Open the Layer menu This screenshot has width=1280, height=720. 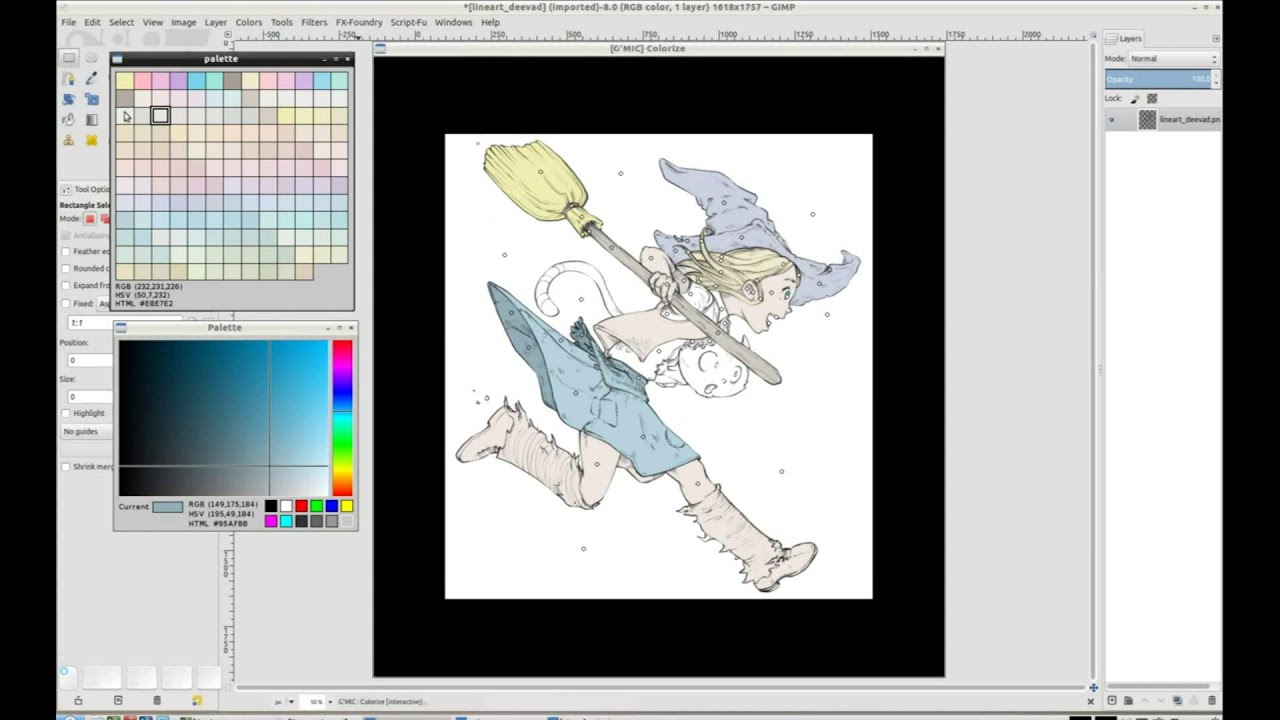click(215, 22)
